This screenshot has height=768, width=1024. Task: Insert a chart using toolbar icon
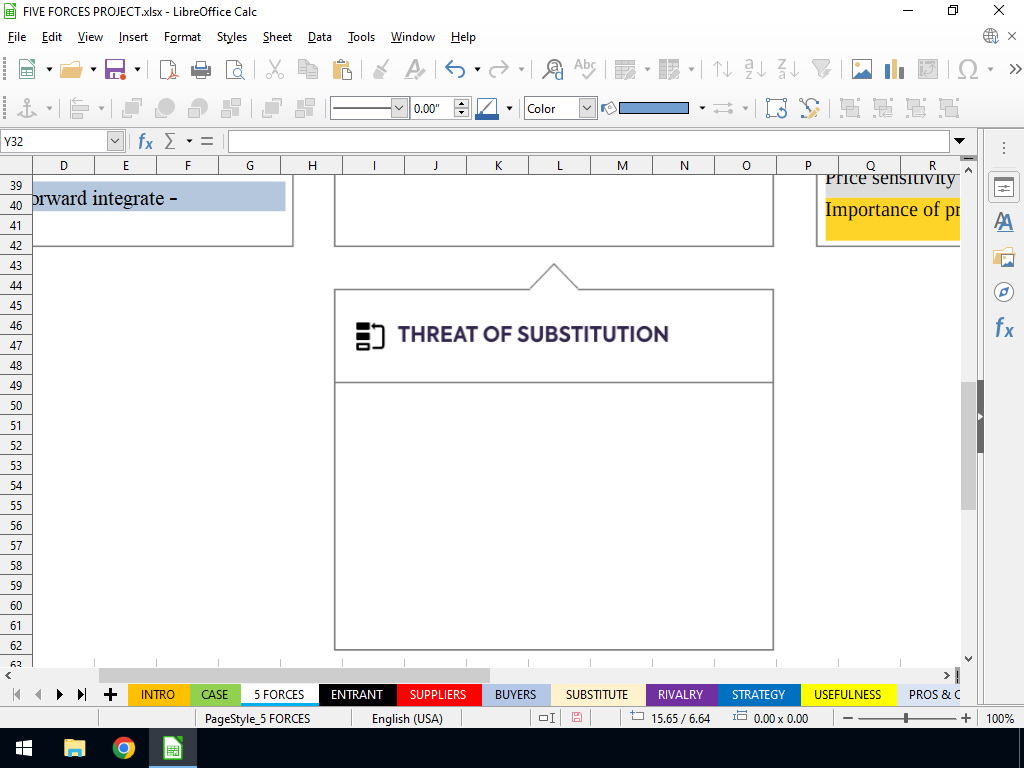click(894, 69)
